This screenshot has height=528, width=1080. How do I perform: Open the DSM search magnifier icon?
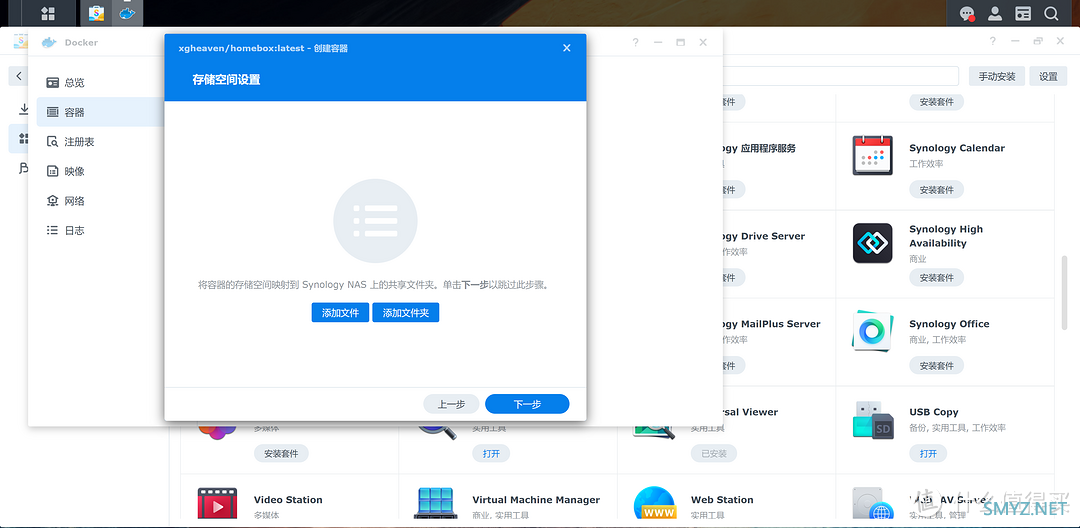point(1051,13)
